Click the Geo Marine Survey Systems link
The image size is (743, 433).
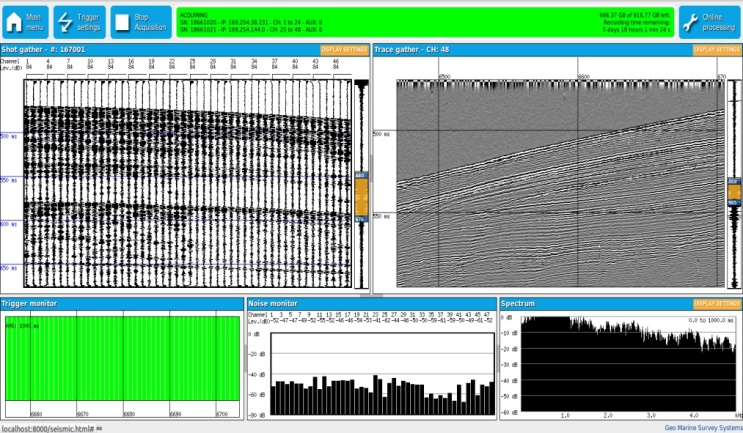click(703, 428)
